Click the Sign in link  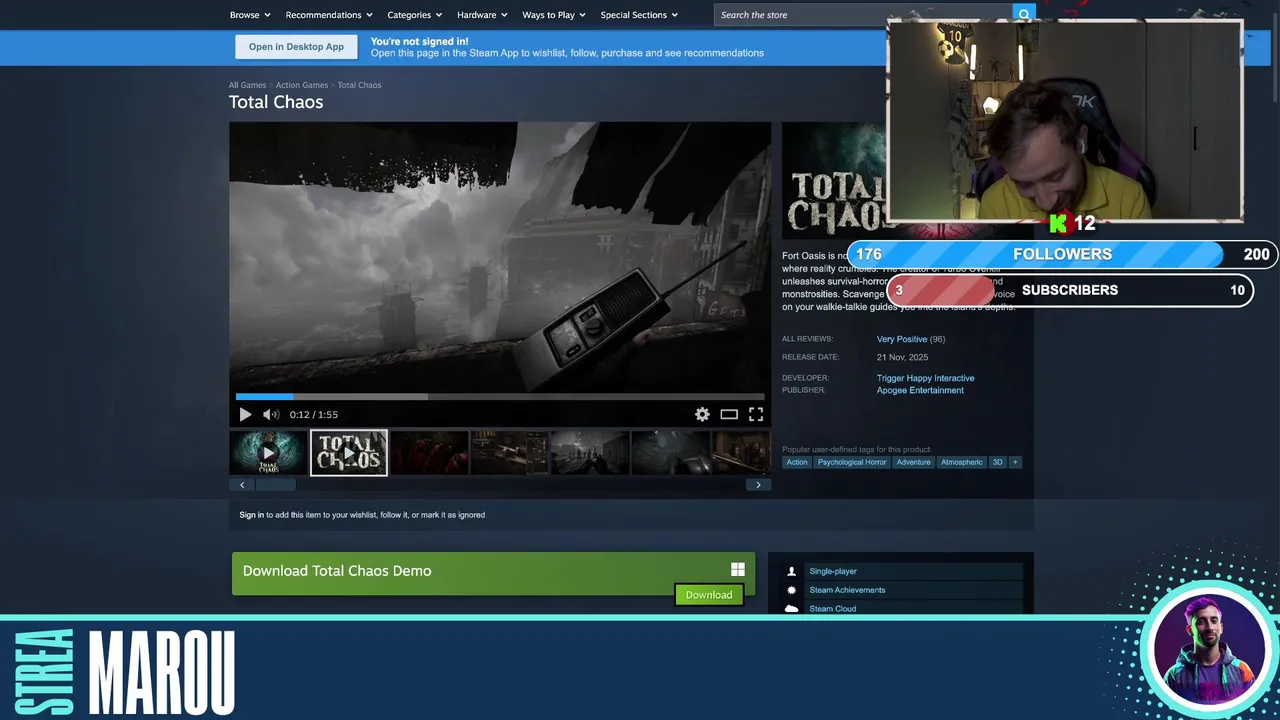pos(252,515)
